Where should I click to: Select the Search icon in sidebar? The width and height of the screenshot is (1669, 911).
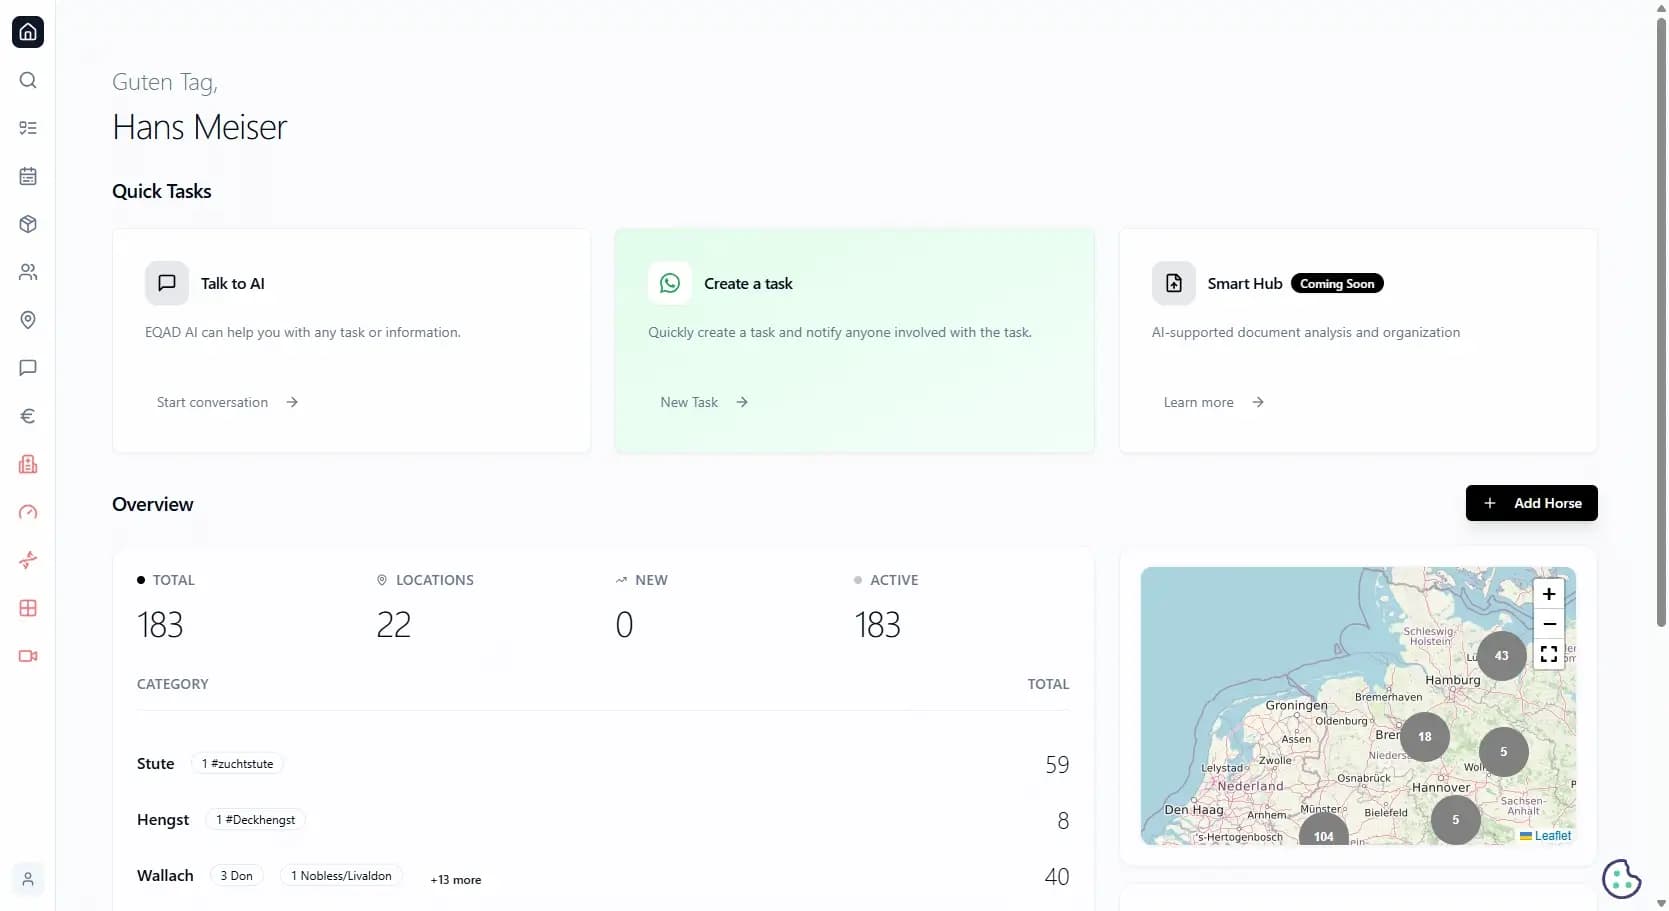(x=27, y=80)
